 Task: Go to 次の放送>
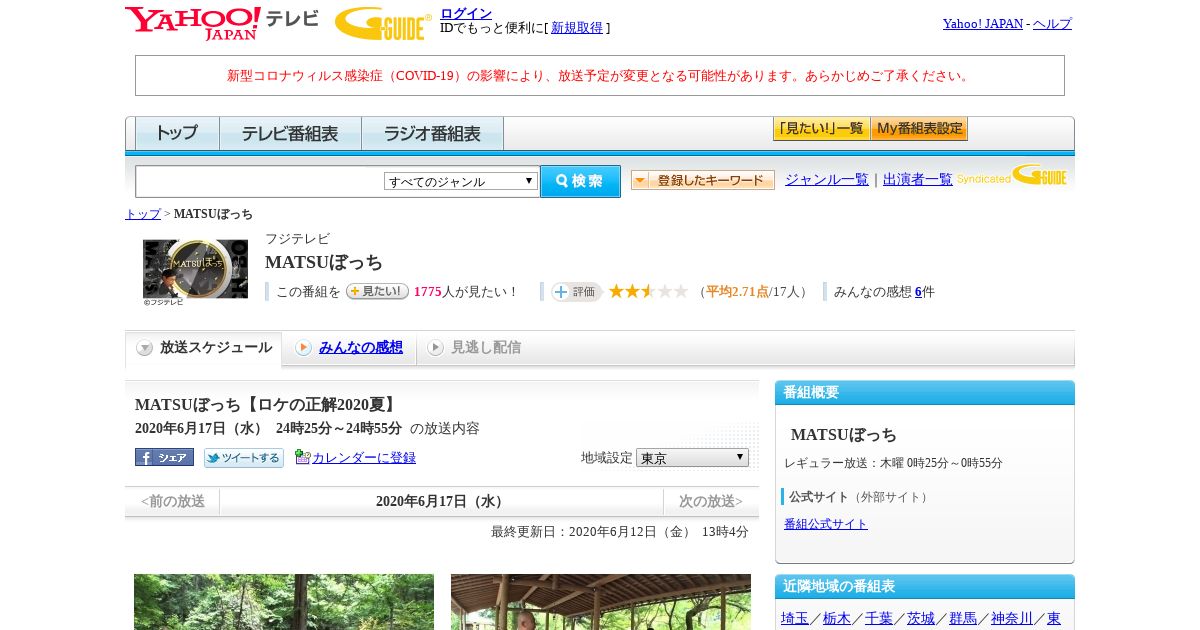coord(711,502)
